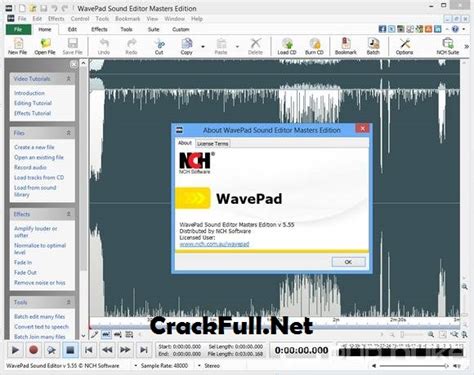Click the Scrub play button
Viewport: 474px width, 375px height.
tap(52, 350)
